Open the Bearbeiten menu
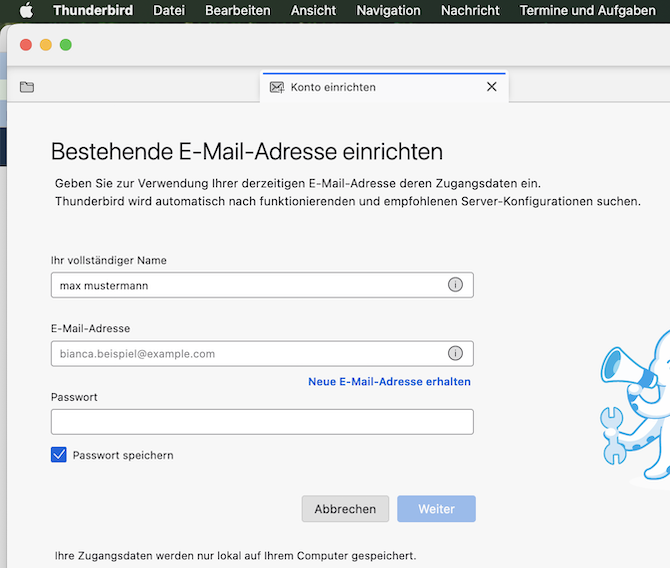Screen dimensions: 670x568 coord(237,10)
